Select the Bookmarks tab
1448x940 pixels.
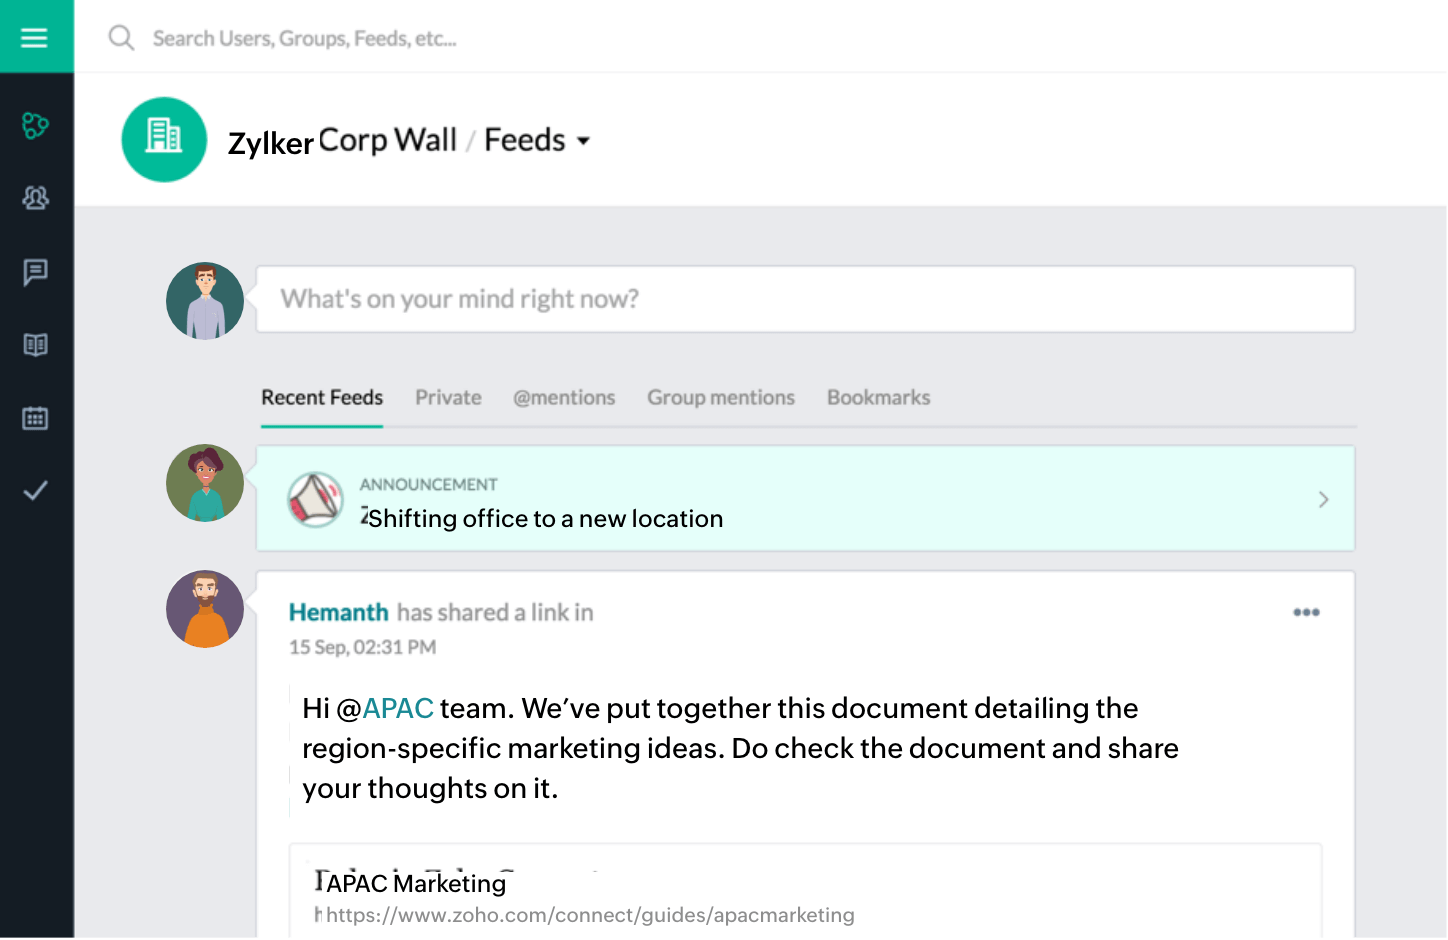(x=878, y=398)
